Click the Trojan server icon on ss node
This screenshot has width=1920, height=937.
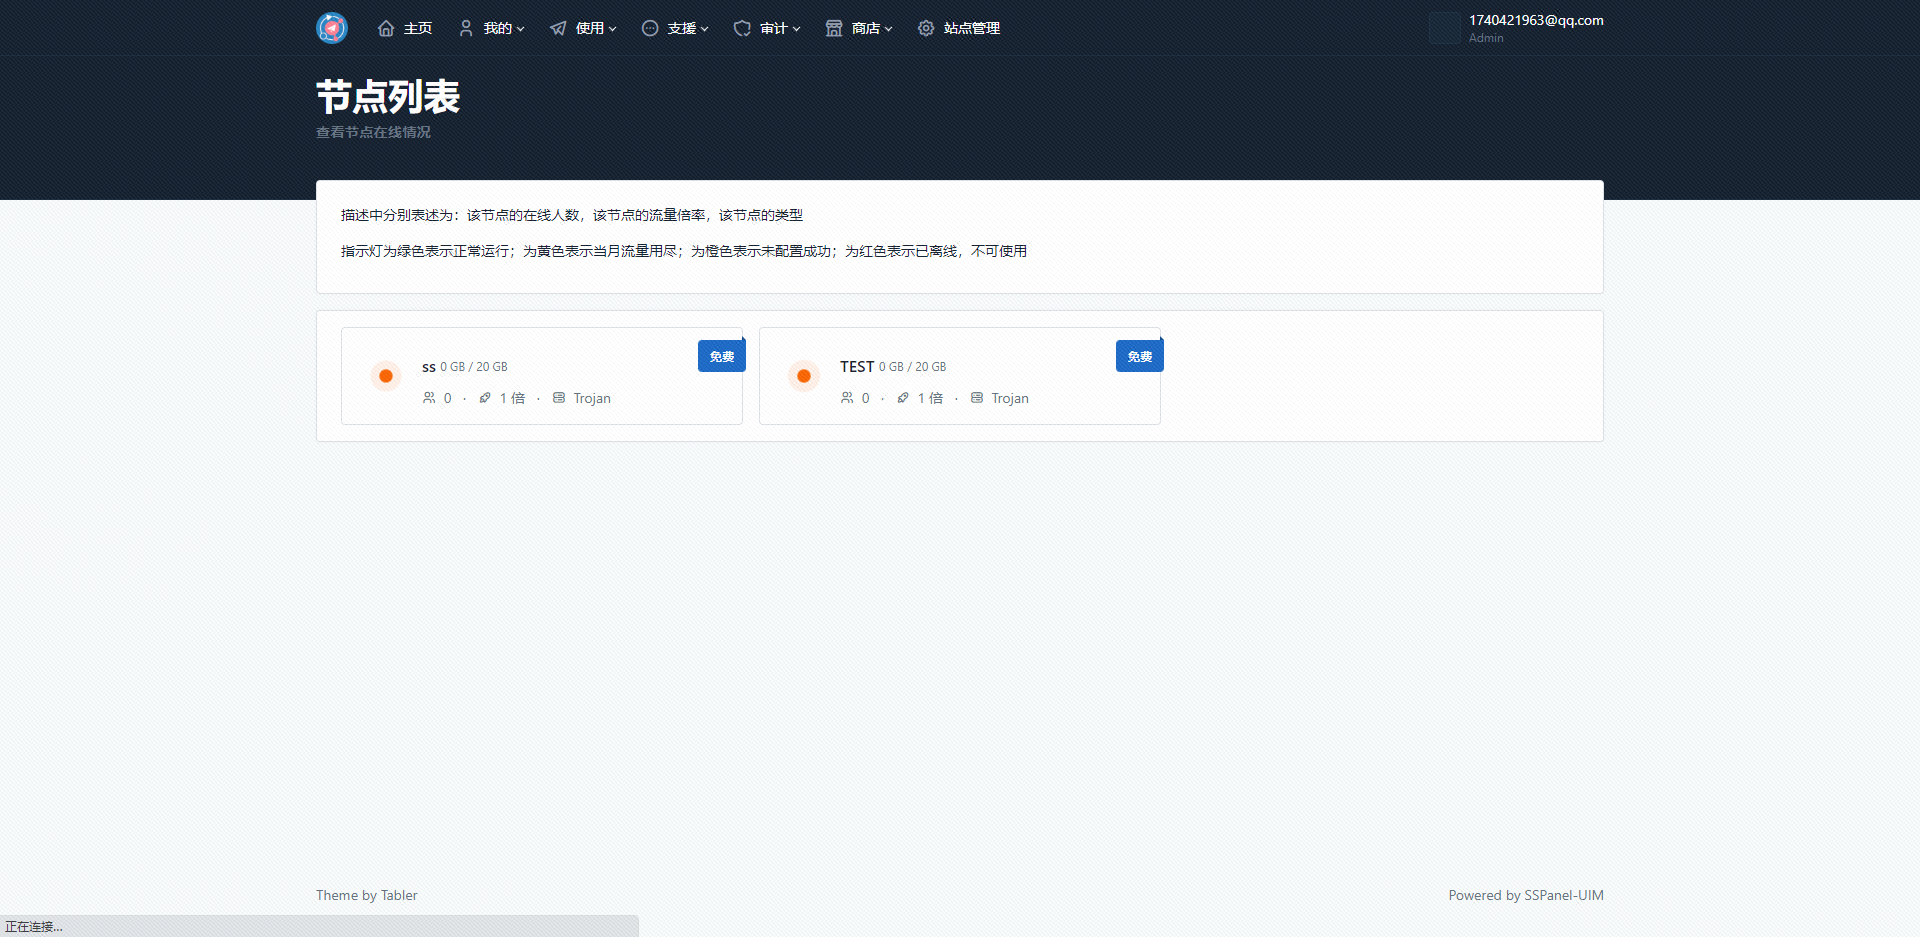point(559,398)
